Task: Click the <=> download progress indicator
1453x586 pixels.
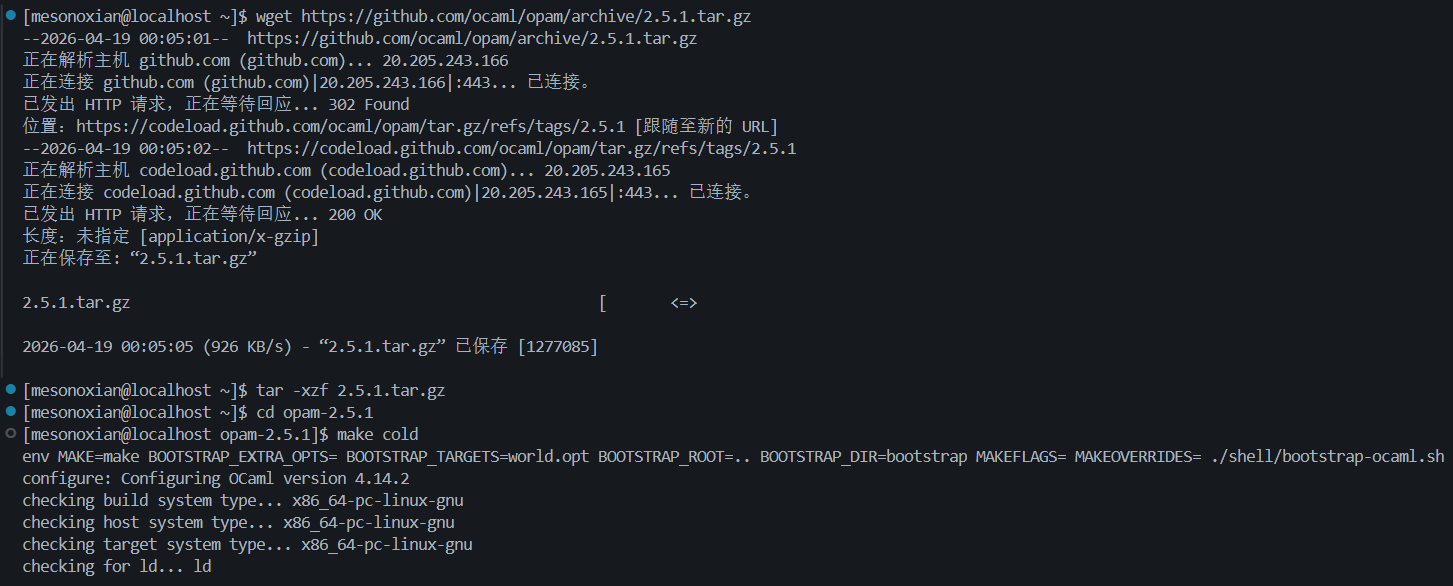Action: (684, 302)
